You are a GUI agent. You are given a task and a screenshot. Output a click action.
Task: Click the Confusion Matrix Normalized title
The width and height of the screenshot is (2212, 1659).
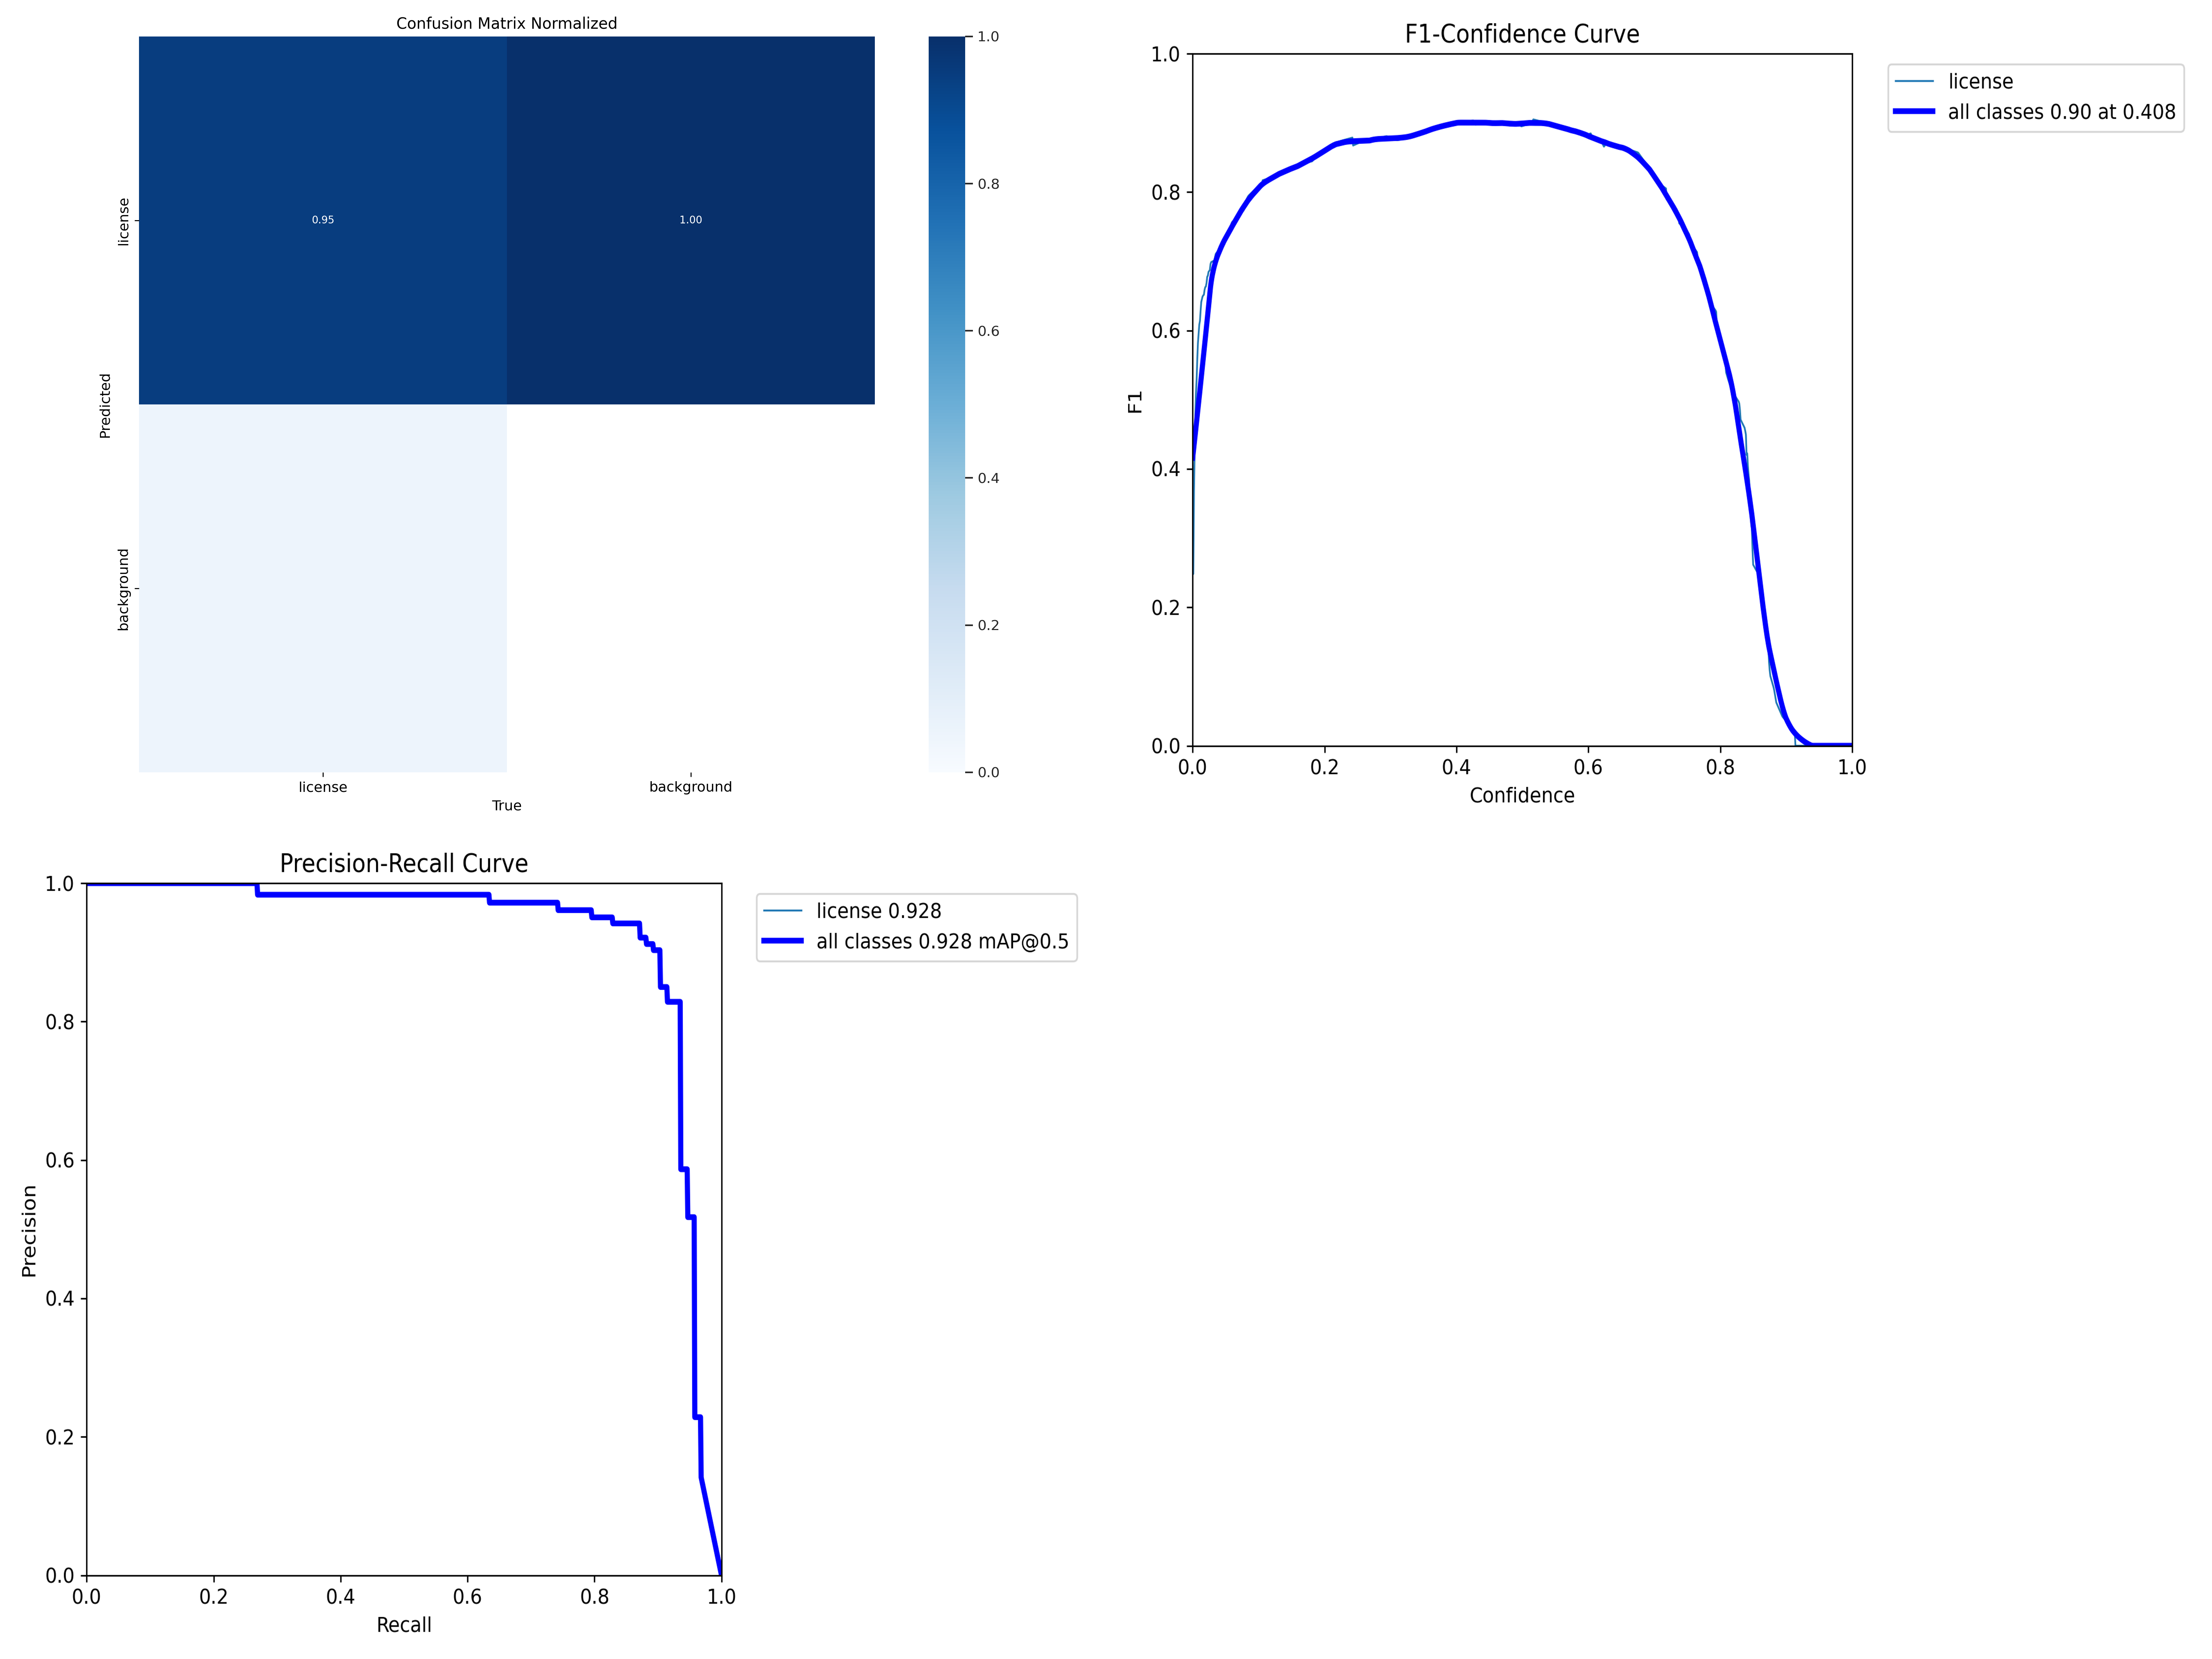[x=506, y=23]
